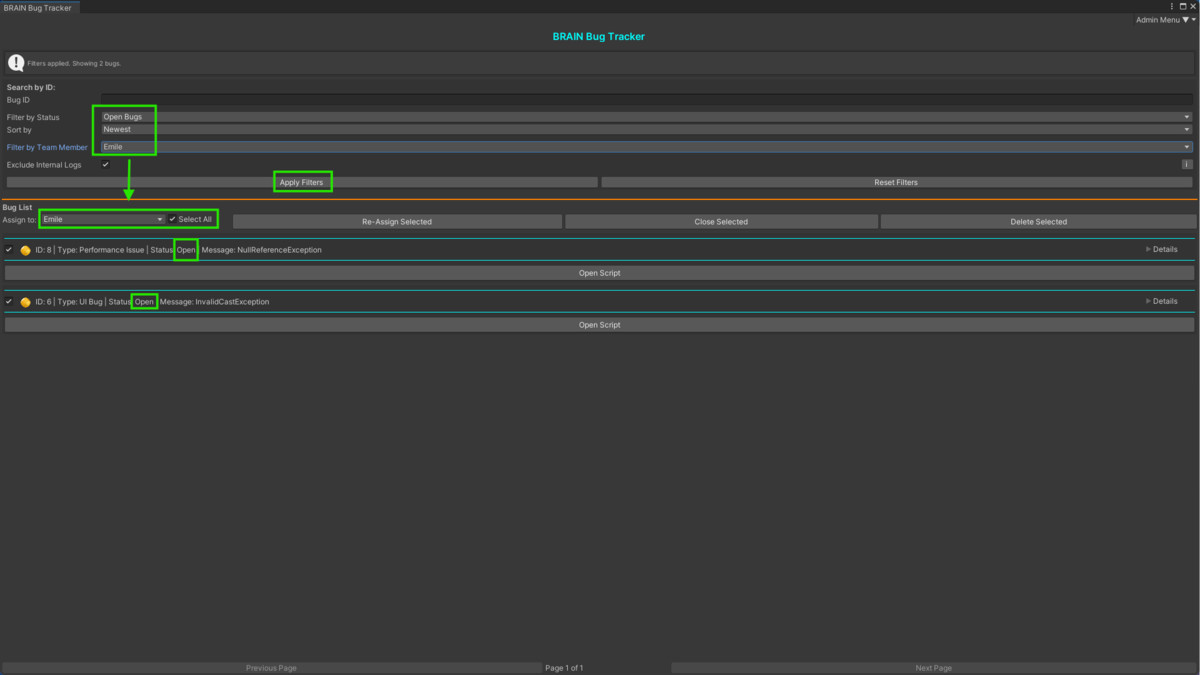Viewport: 1200px width, 675px height.
Task: Click the "Message: NullReferenceException" text
Action: coord(262,250)
